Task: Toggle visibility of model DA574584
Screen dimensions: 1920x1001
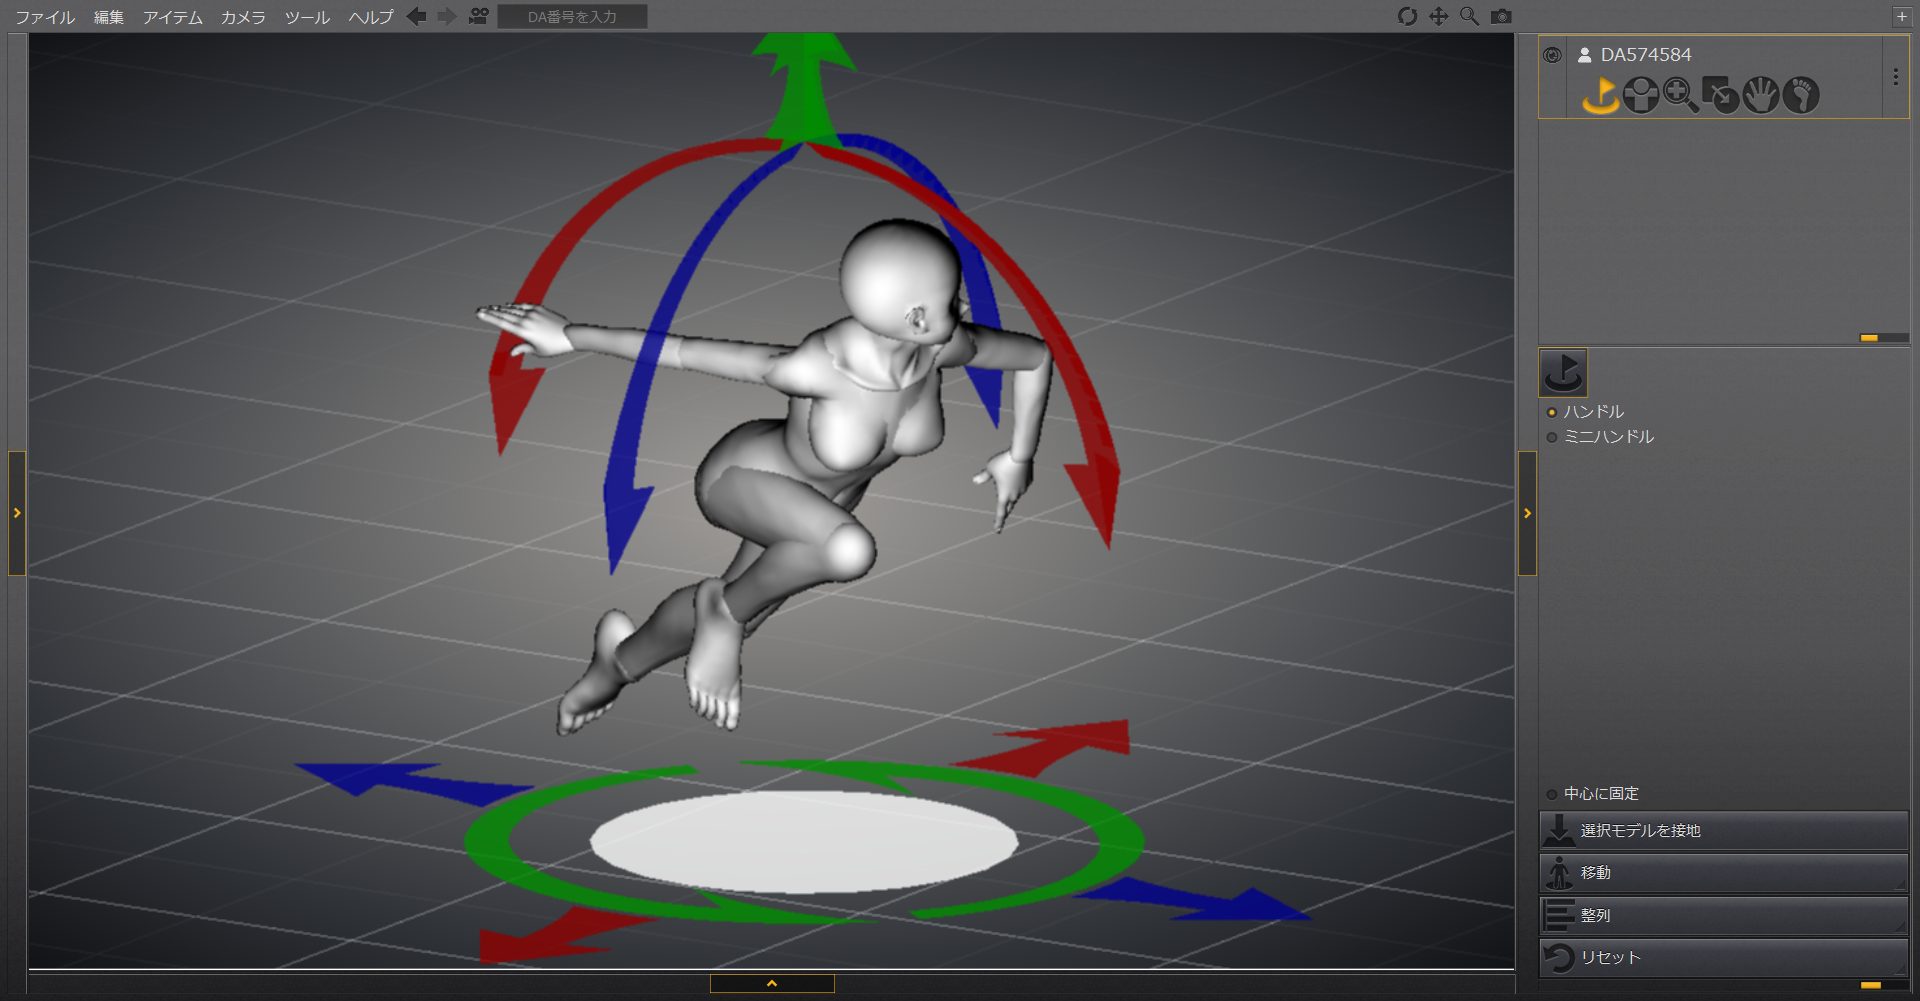Action: [x=1552, y=55]
